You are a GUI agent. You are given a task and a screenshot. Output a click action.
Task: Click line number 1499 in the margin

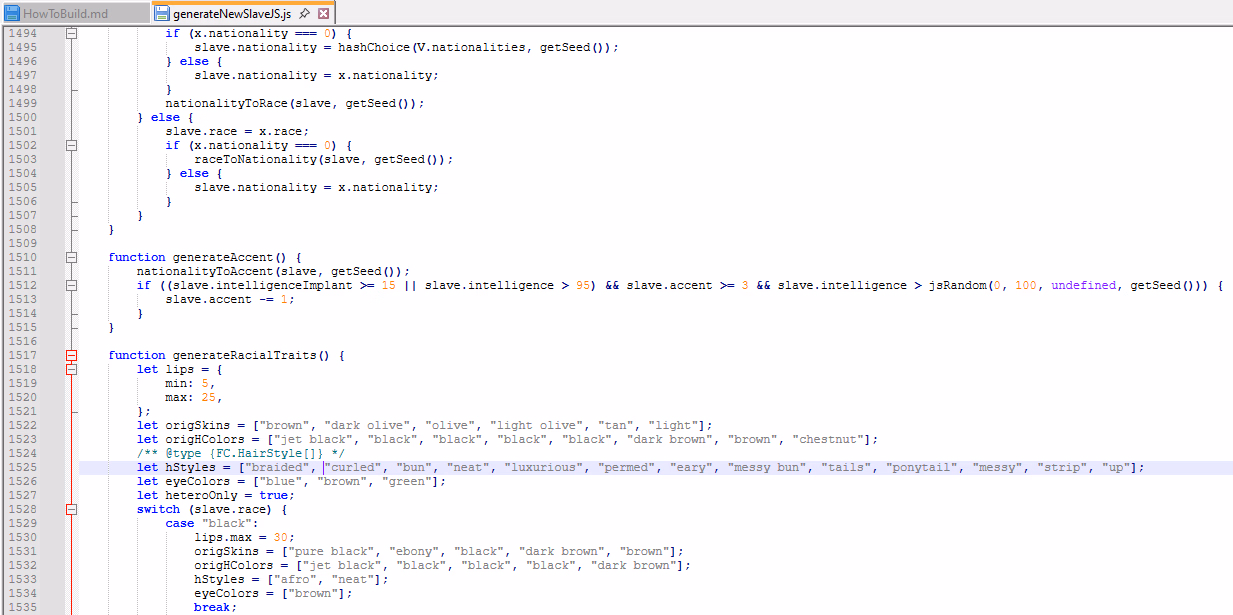[21, 103]
